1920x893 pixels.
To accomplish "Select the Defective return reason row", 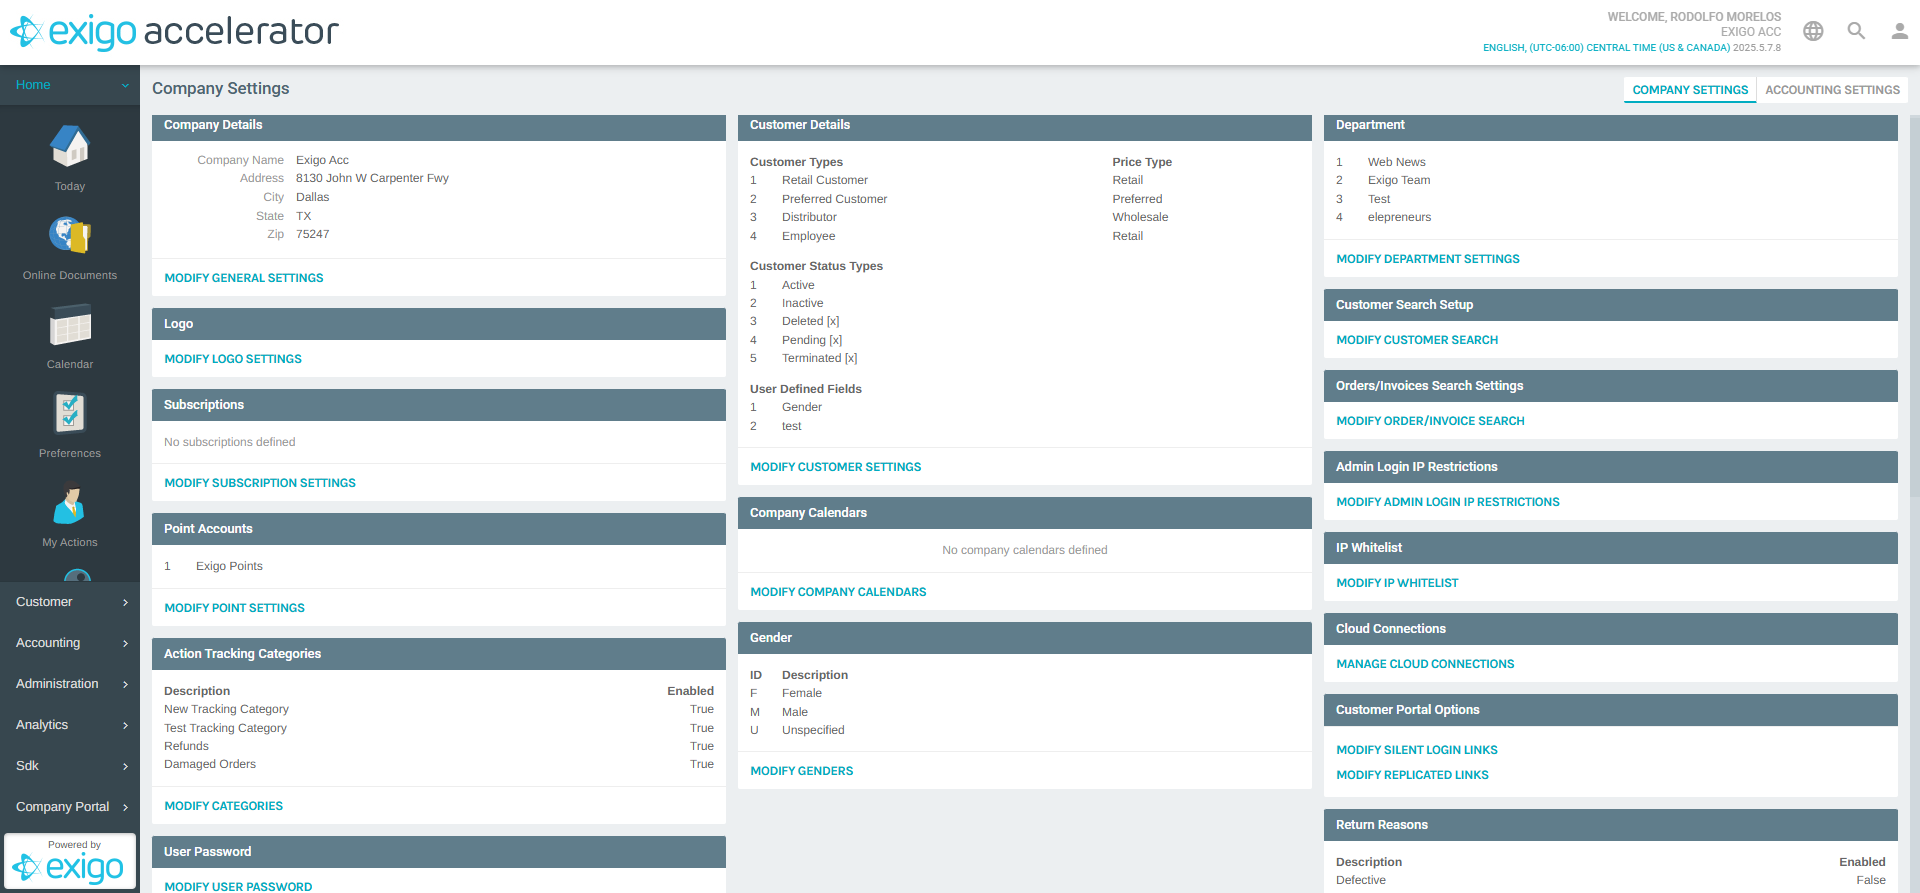I will click(x=1610, y=880).
